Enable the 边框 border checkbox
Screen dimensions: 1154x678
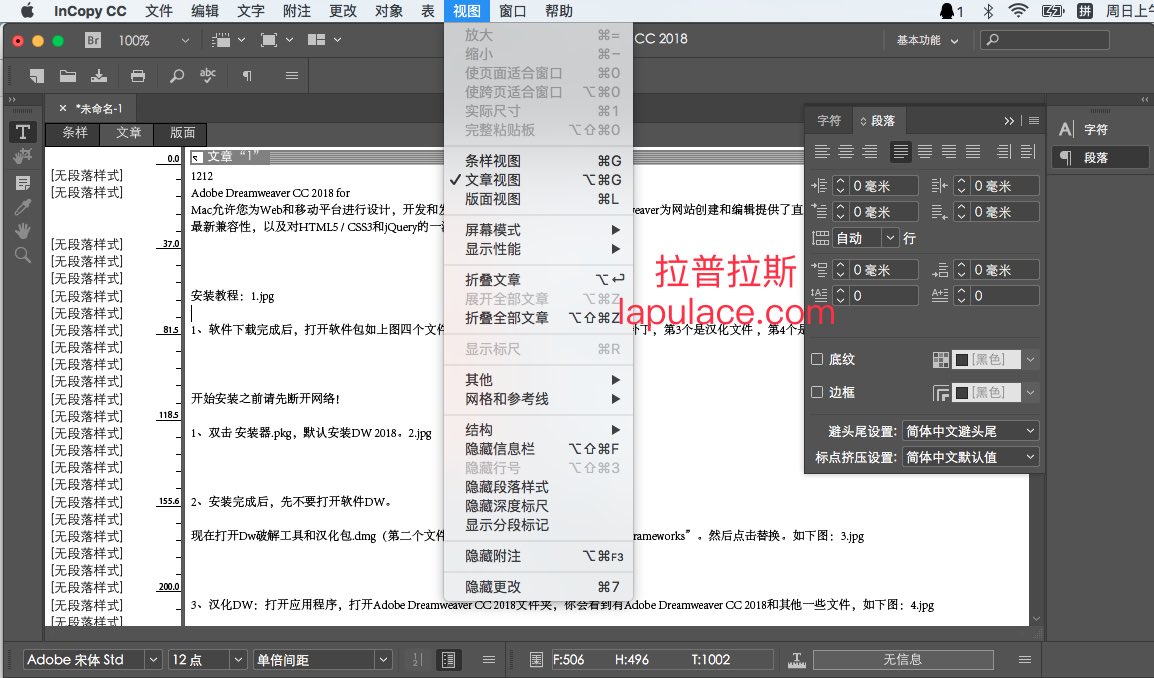pos(817,392)
